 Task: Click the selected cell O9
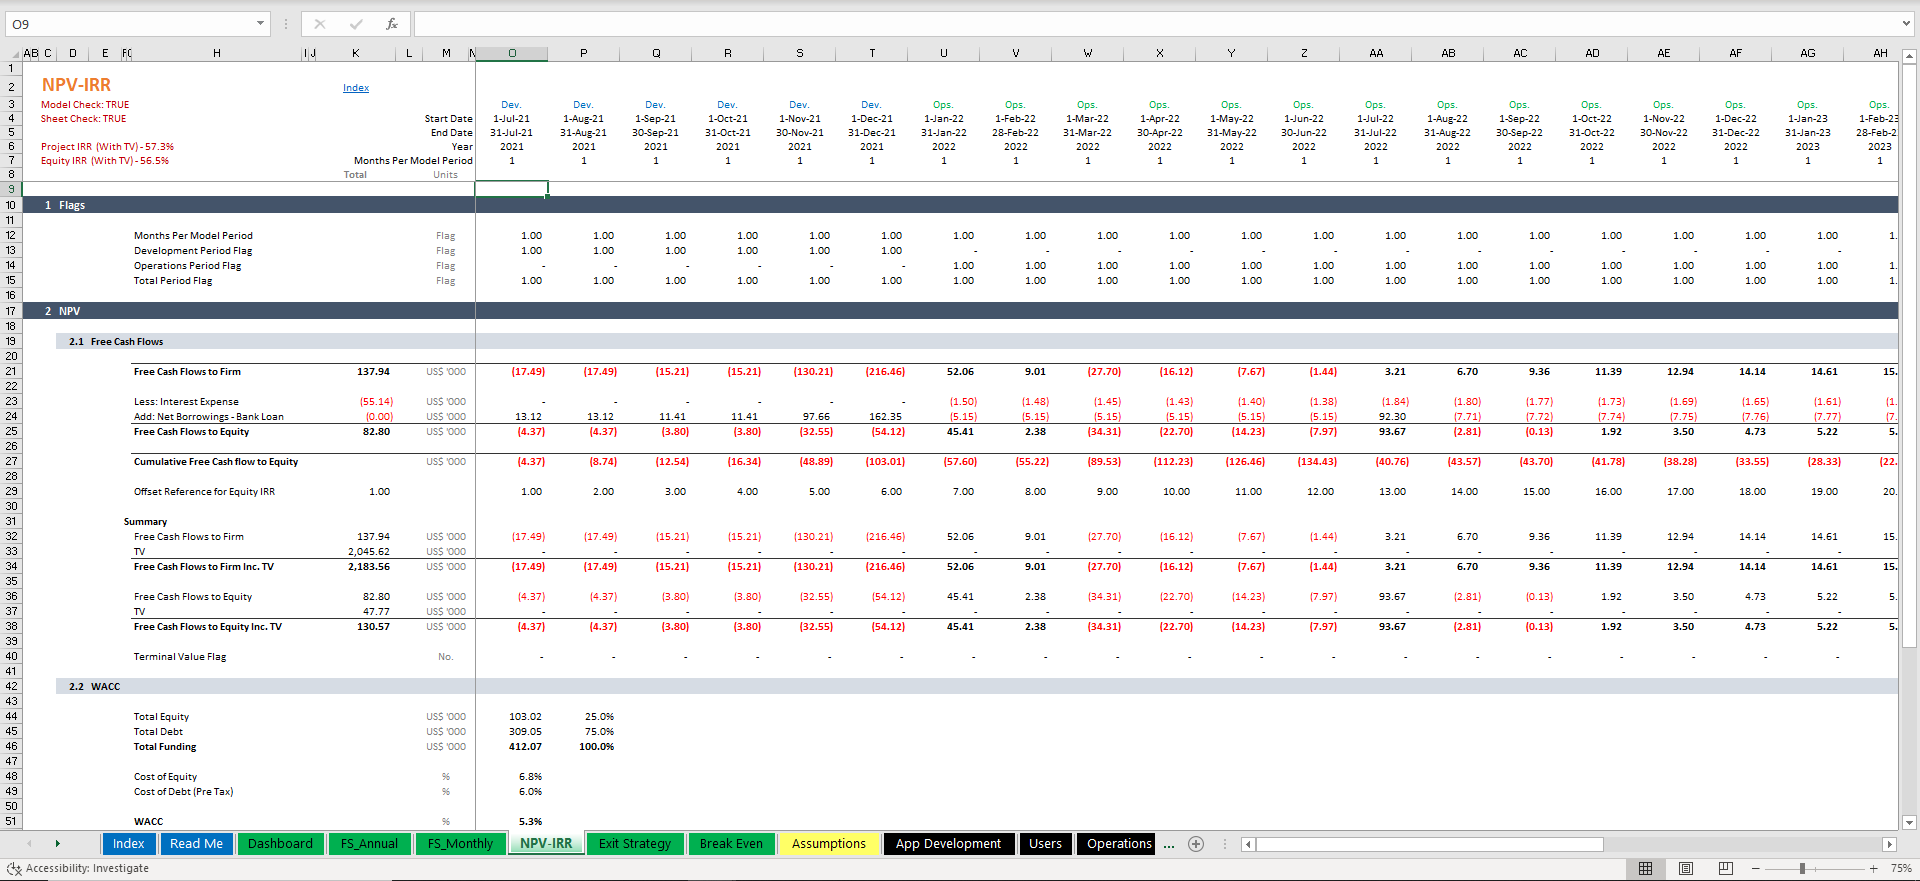point(512,189)
